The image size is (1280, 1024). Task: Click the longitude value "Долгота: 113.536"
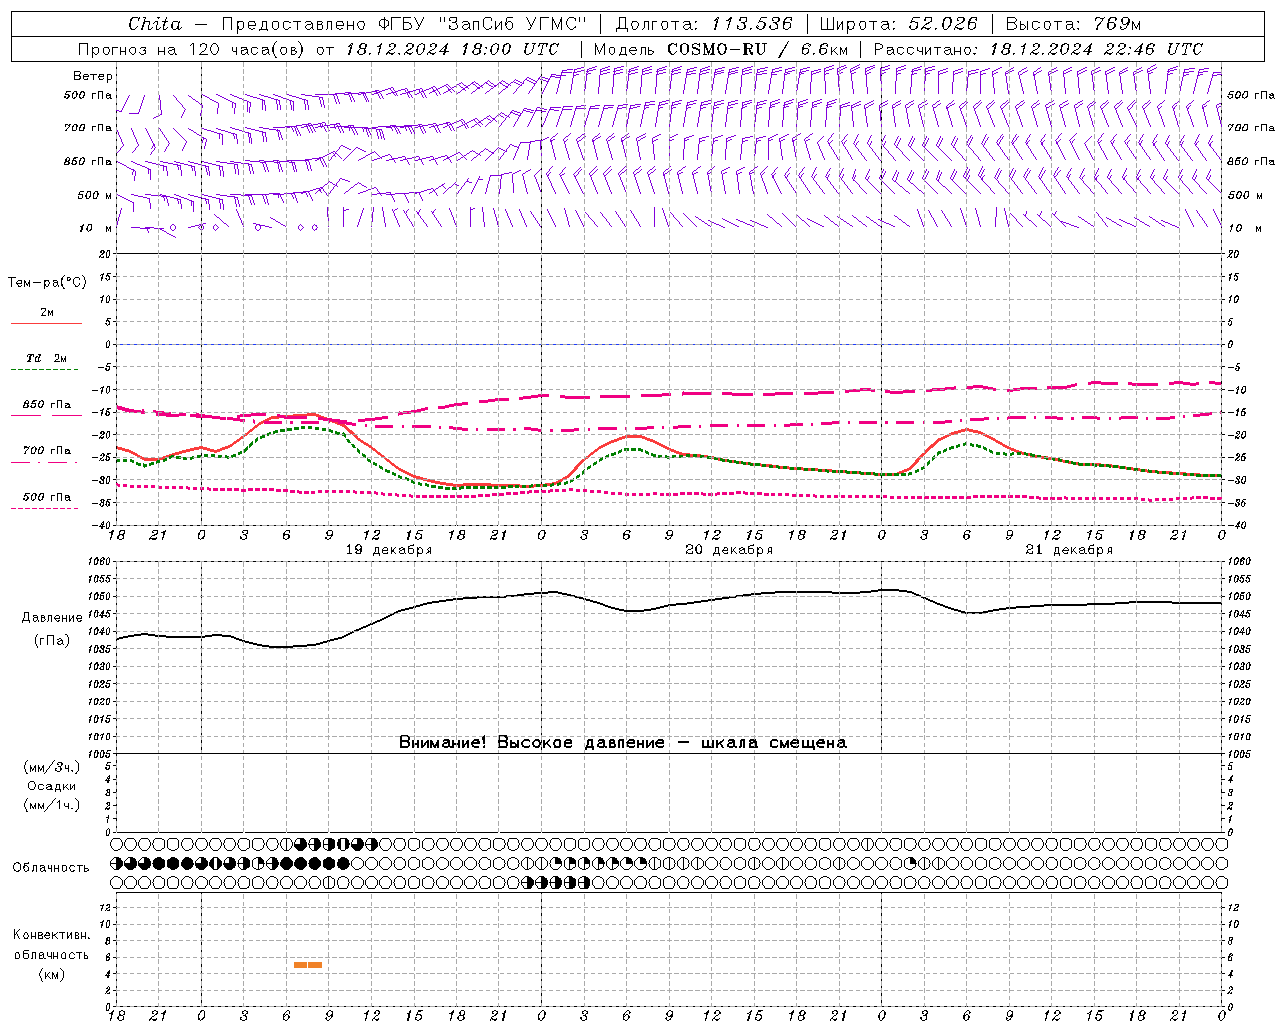[704, 24]
